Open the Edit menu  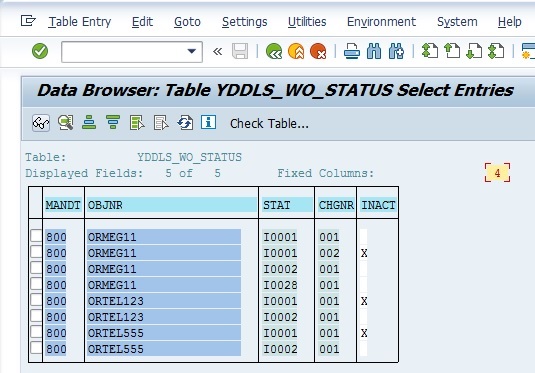click(142, 22)
